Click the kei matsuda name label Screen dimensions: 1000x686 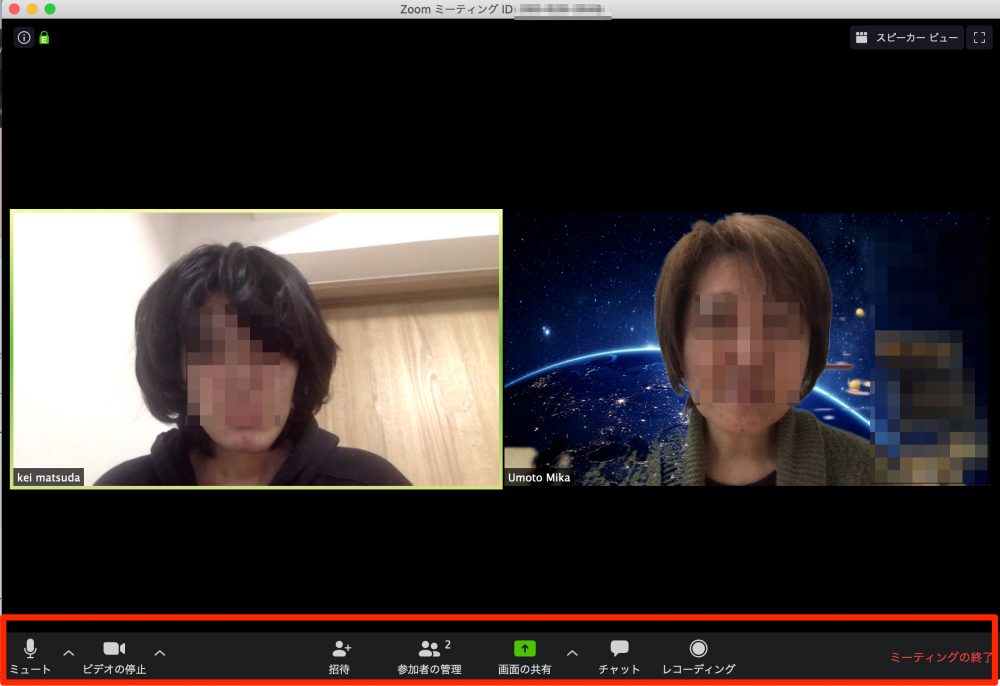(48, 478)
